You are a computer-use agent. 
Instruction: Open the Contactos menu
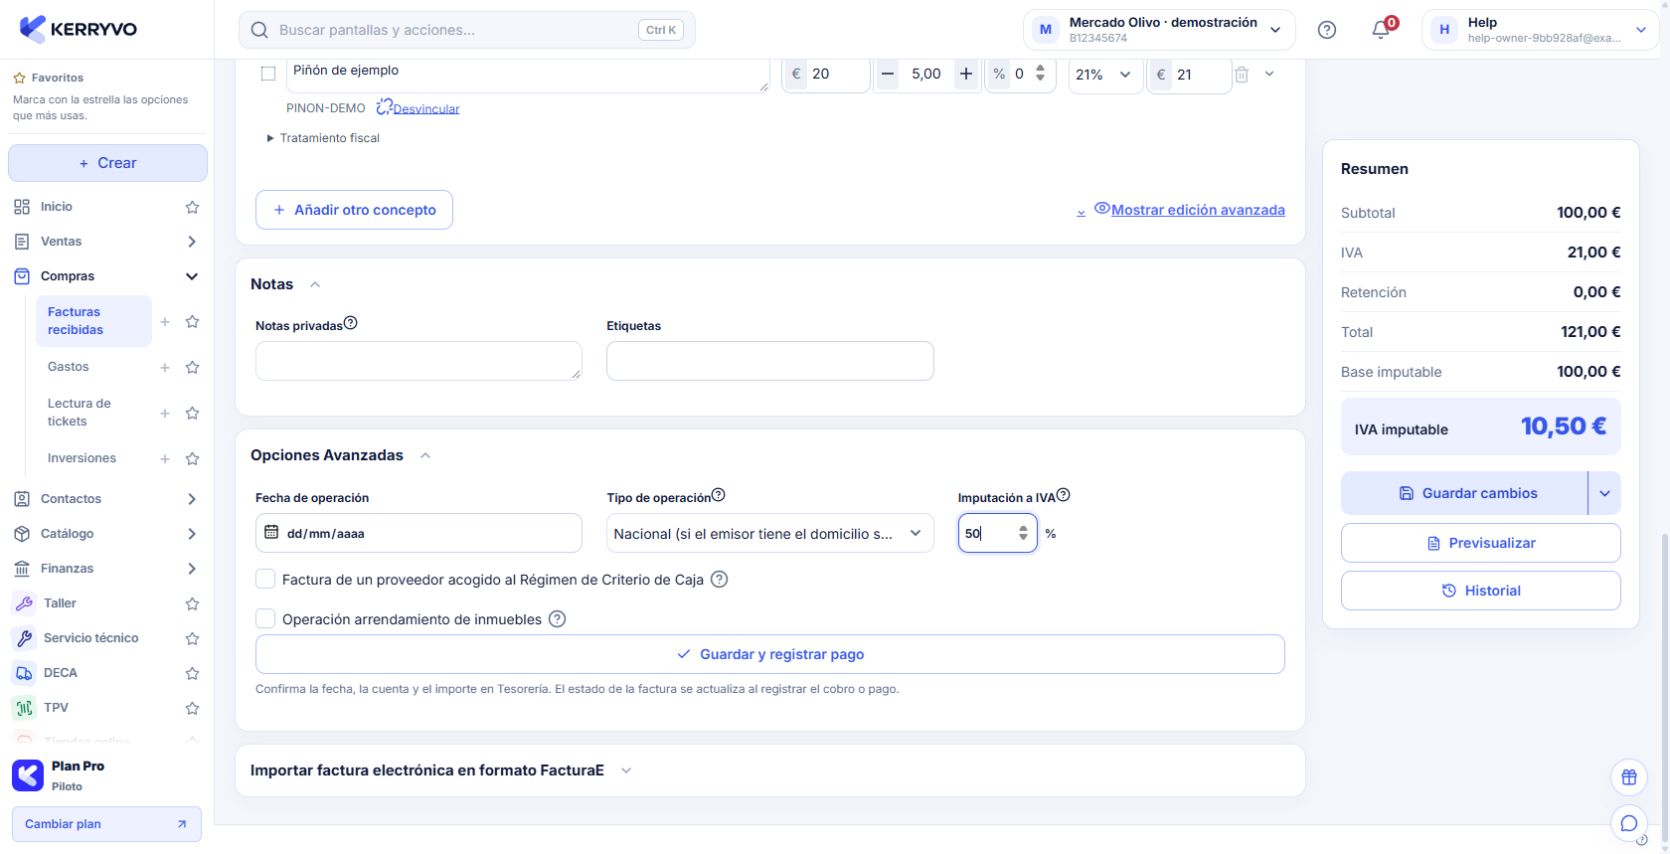click(107, 499)
